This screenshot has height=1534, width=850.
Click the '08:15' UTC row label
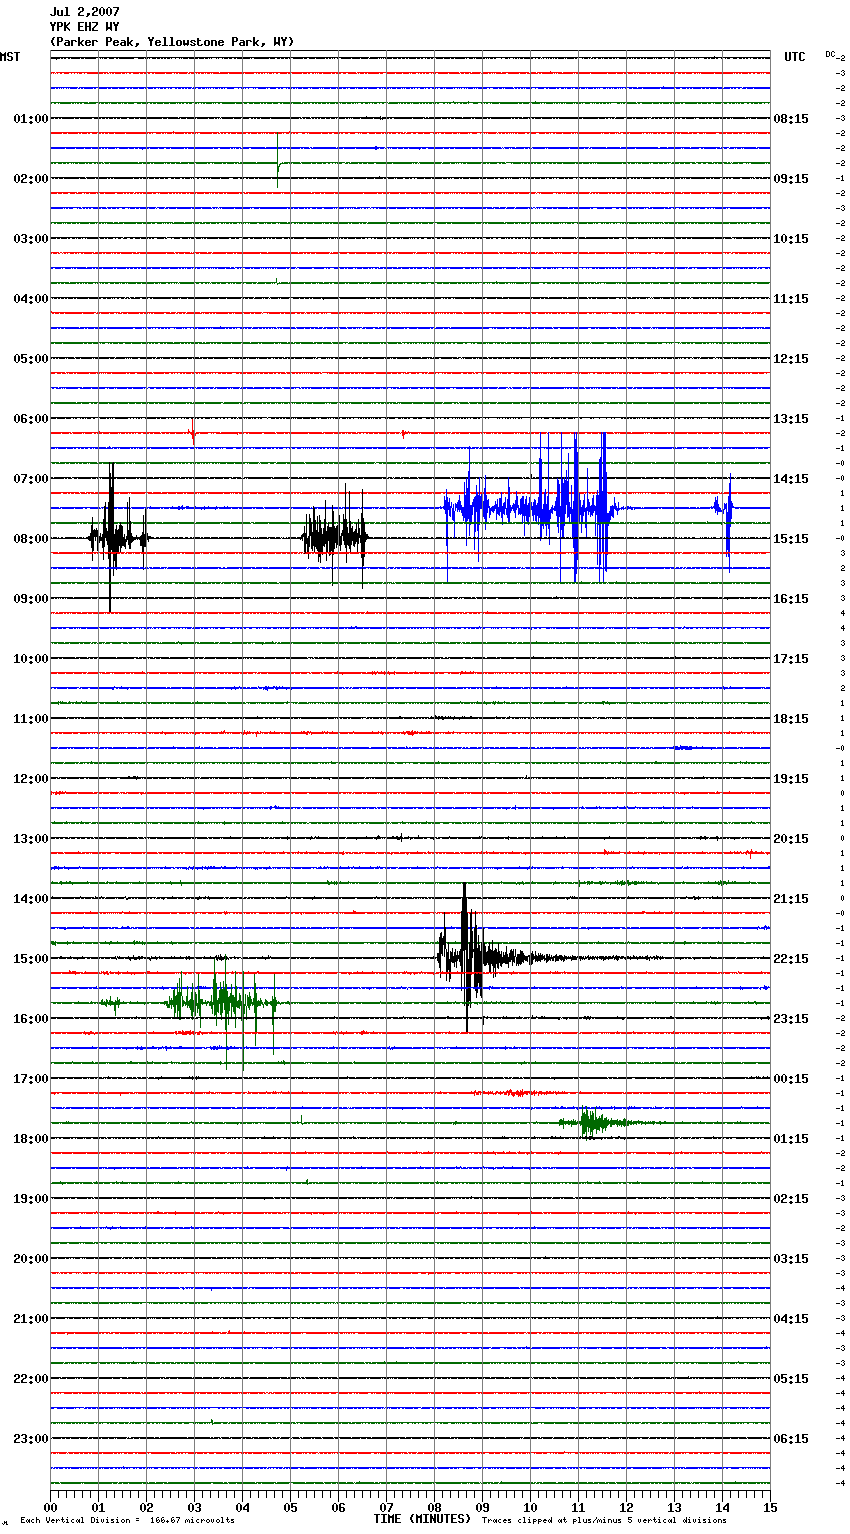[791, 119]
